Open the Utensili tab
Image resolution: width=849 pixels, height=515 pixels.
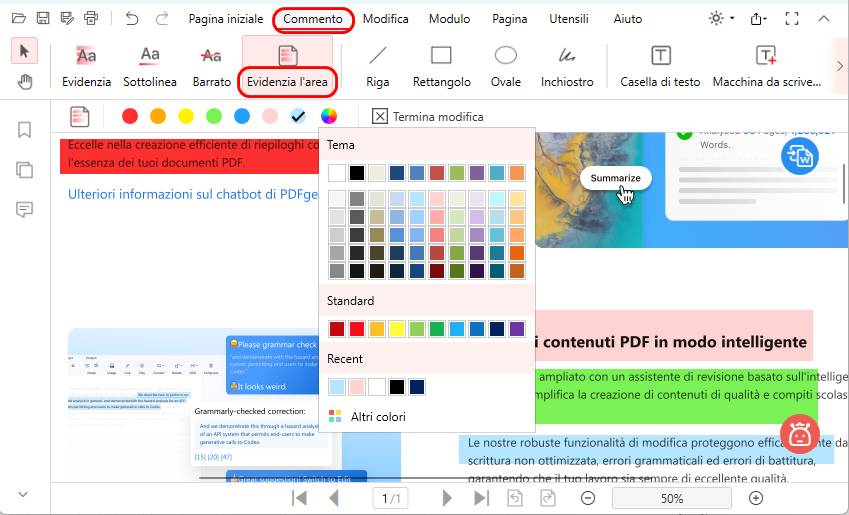(569, 19)
